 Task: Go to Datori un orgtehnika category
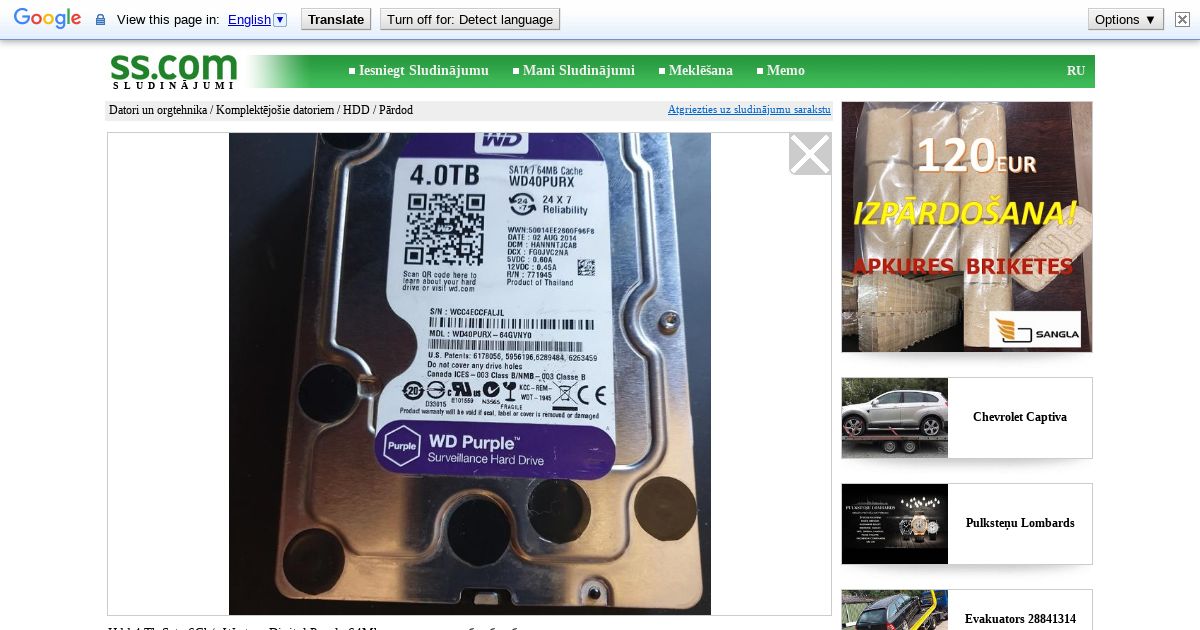pyautogui.click(x=158, y=110)
